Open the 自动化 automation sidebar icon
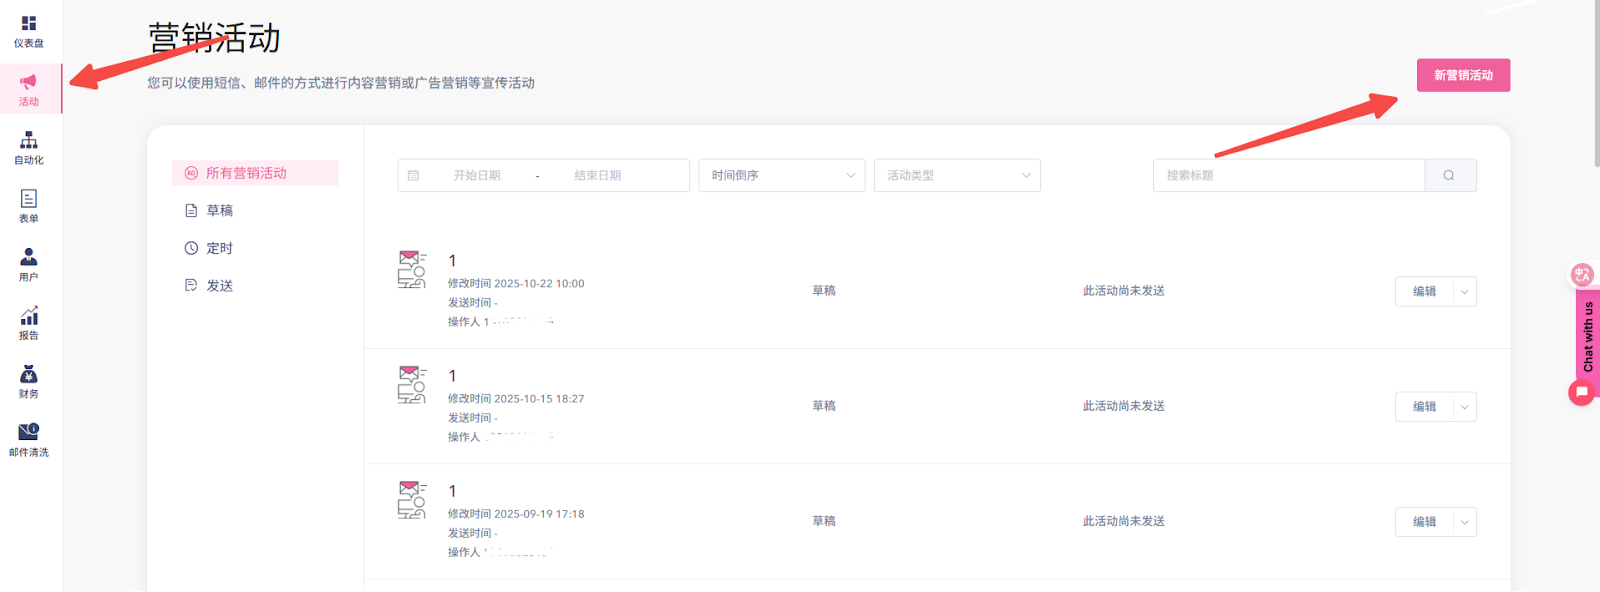The image size is (1600, 592). (x=29, y=141)
